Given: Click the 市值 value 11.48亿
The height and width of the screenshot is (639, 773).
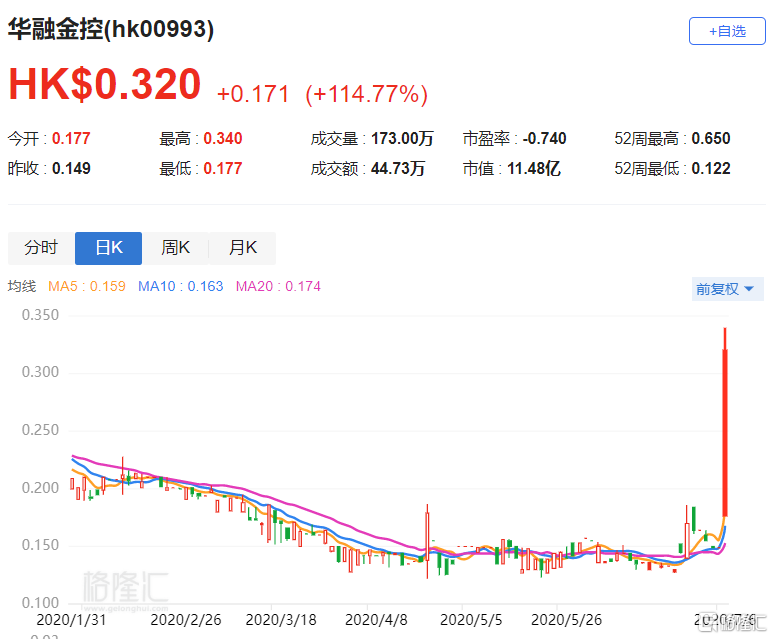Looking at the screenshot, I should [532, 168].
